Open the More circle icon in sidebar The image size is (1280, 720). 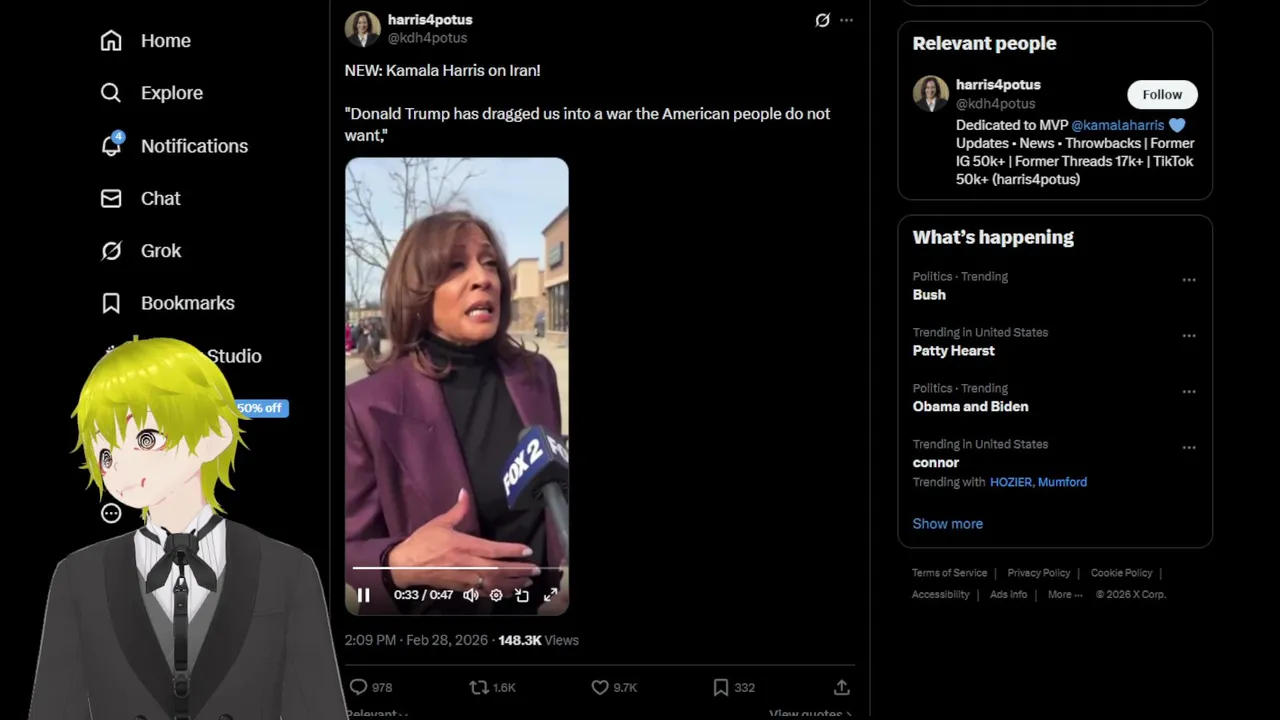click(x=111, y=513)
